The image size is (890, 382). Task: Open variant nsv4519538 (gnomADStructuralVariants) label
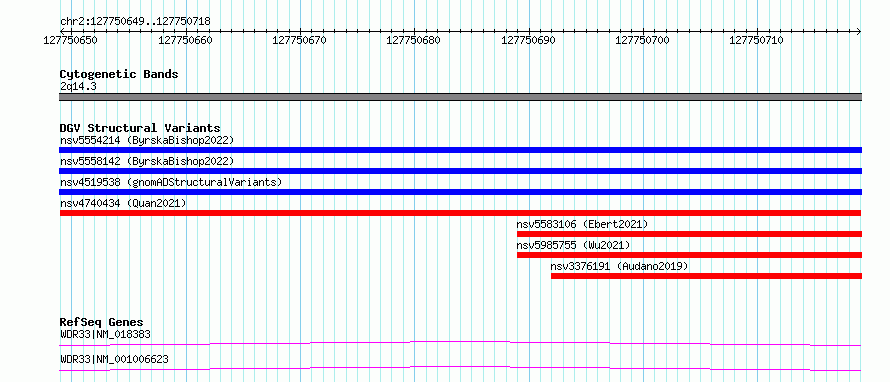tap(171, 182)
